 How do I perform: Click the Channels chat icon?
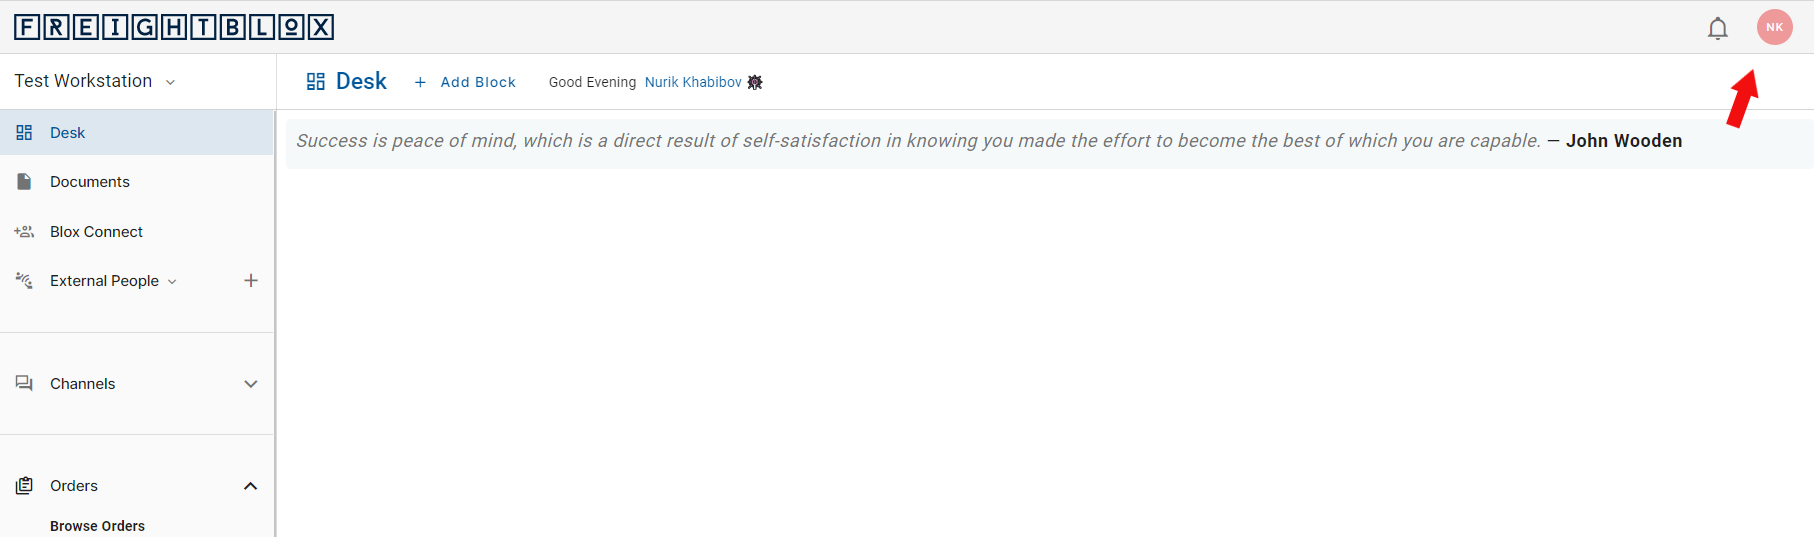24,383
